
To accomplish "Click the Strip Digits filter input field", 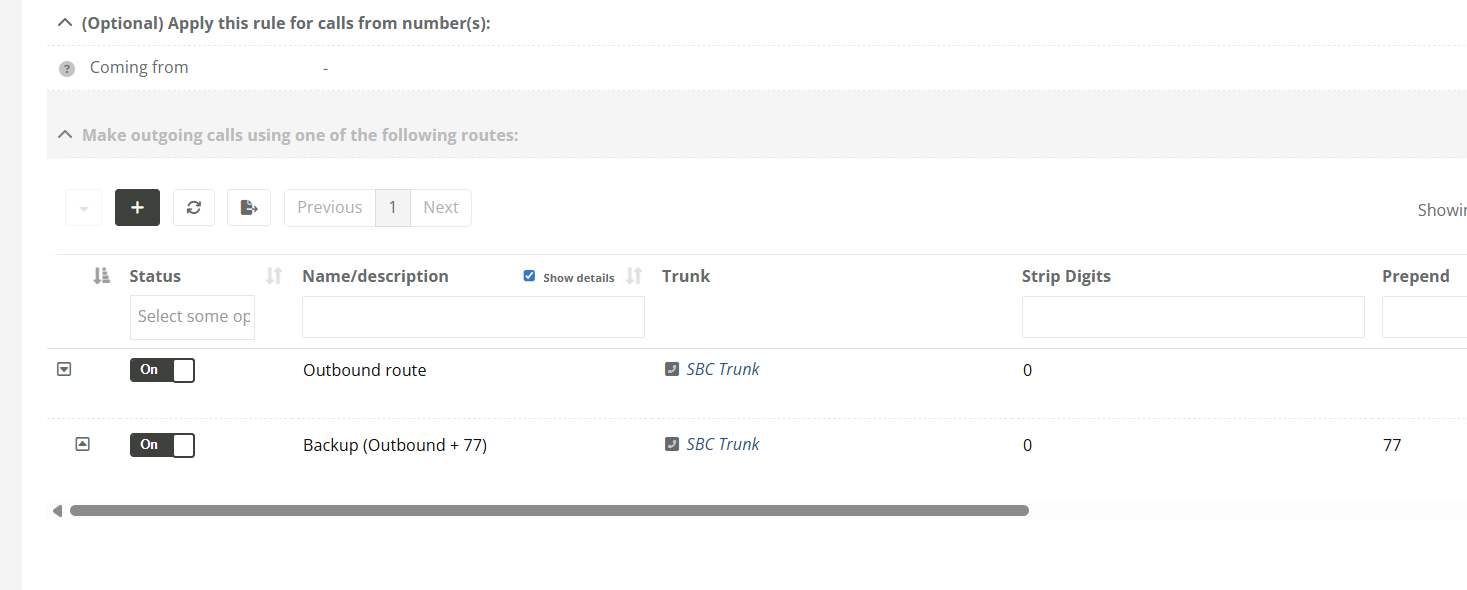I will [1192, 317].
